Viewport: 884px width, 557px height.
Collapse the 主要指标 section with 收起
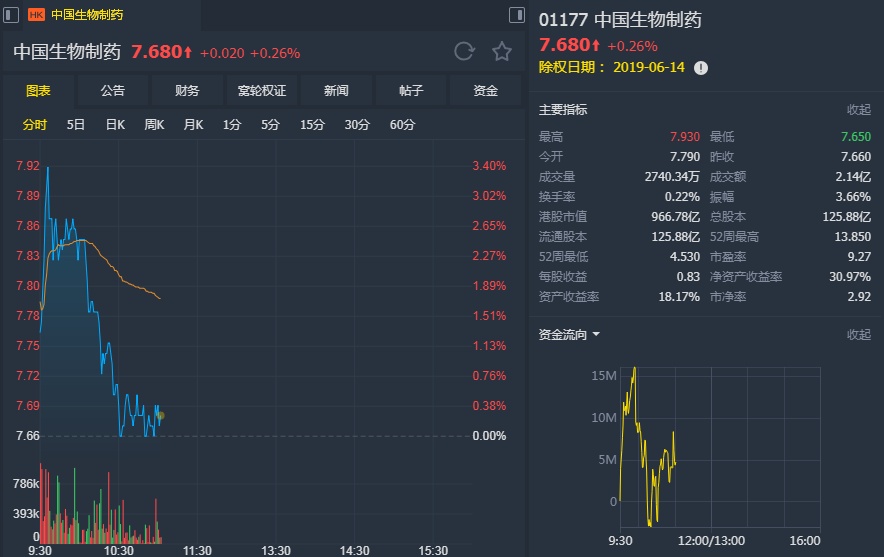tap(858, 110)
